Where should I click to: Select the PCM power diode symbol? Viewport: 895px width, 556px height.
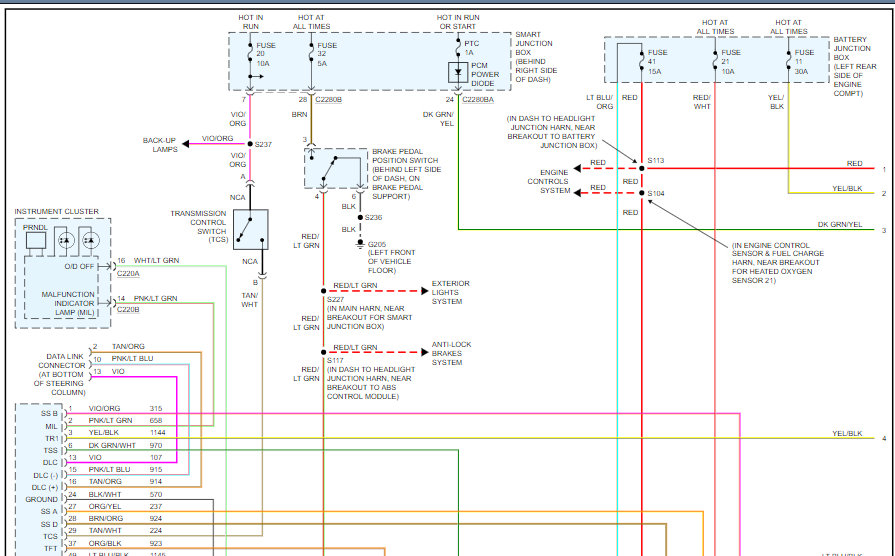(458, 71)
